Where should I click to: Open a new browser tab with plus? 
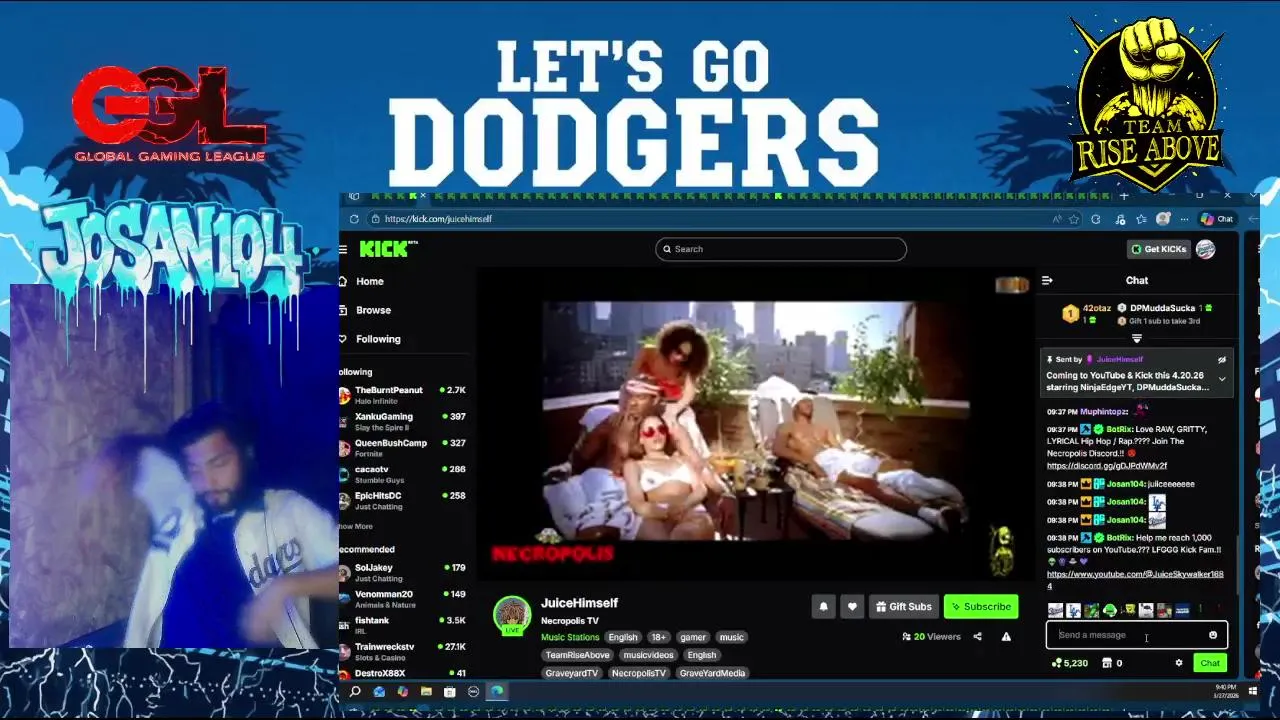tap(1124, 196)
